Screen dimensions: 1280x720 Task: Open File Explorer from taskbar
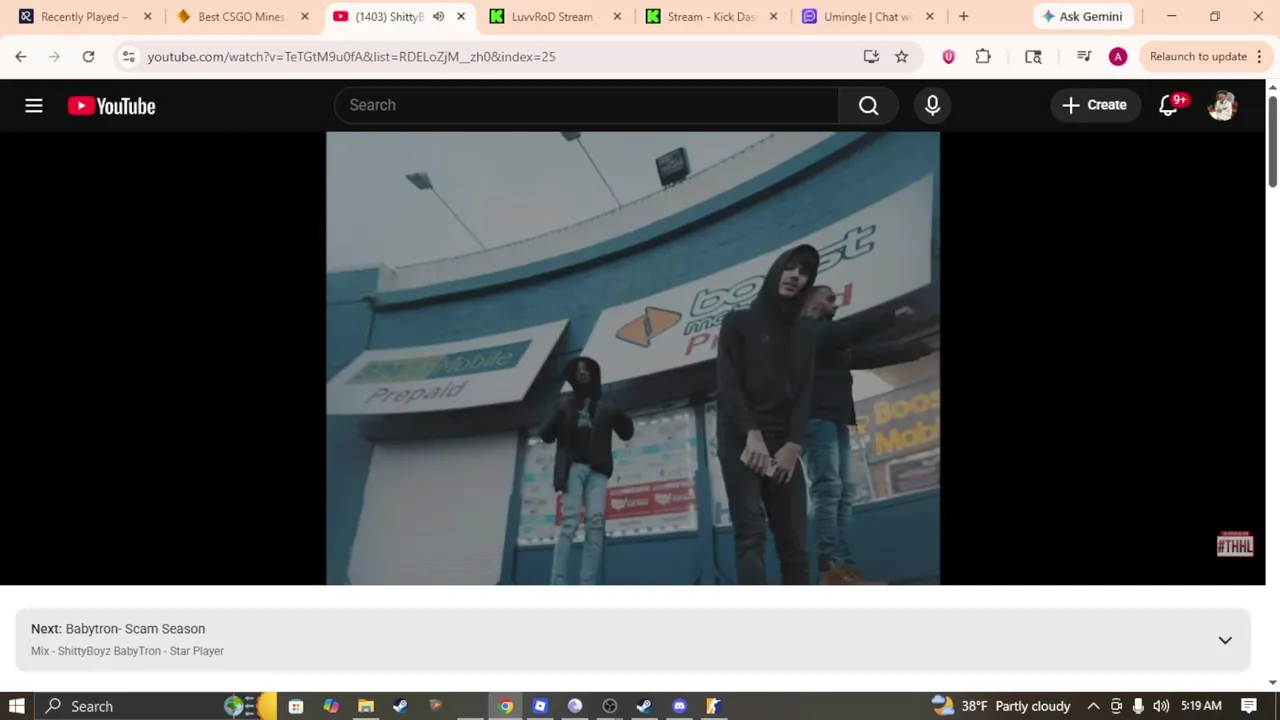[x=366, y=706]
